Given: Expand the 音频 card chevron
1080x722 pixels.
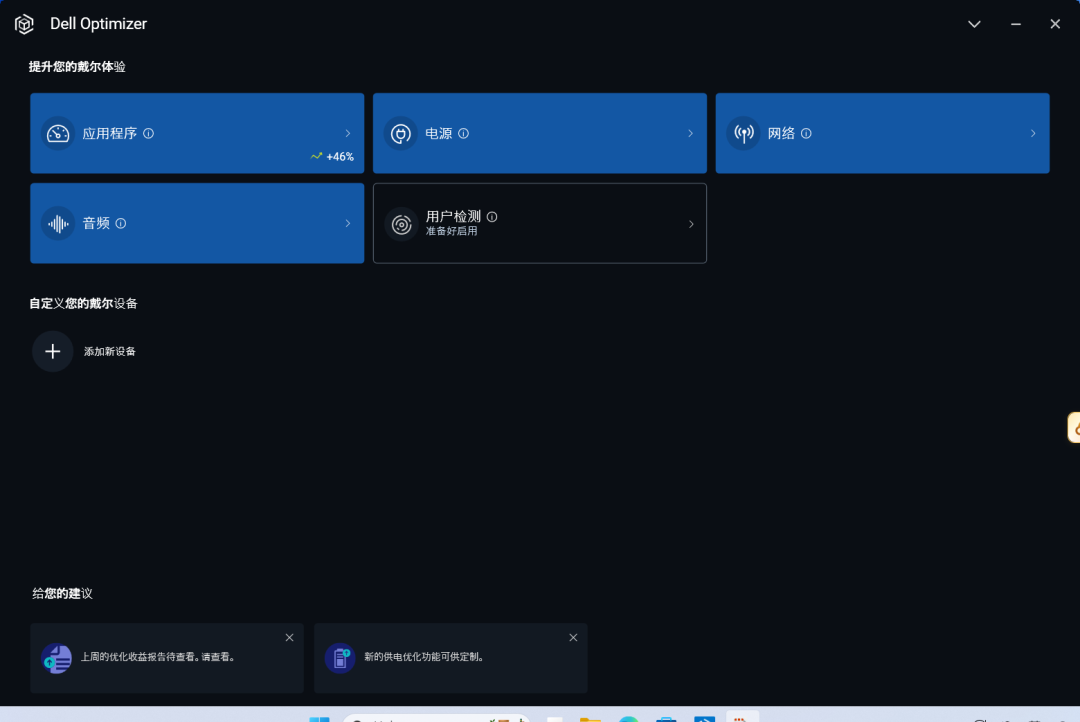Looking at the screenshot, I should click(348, 223).
